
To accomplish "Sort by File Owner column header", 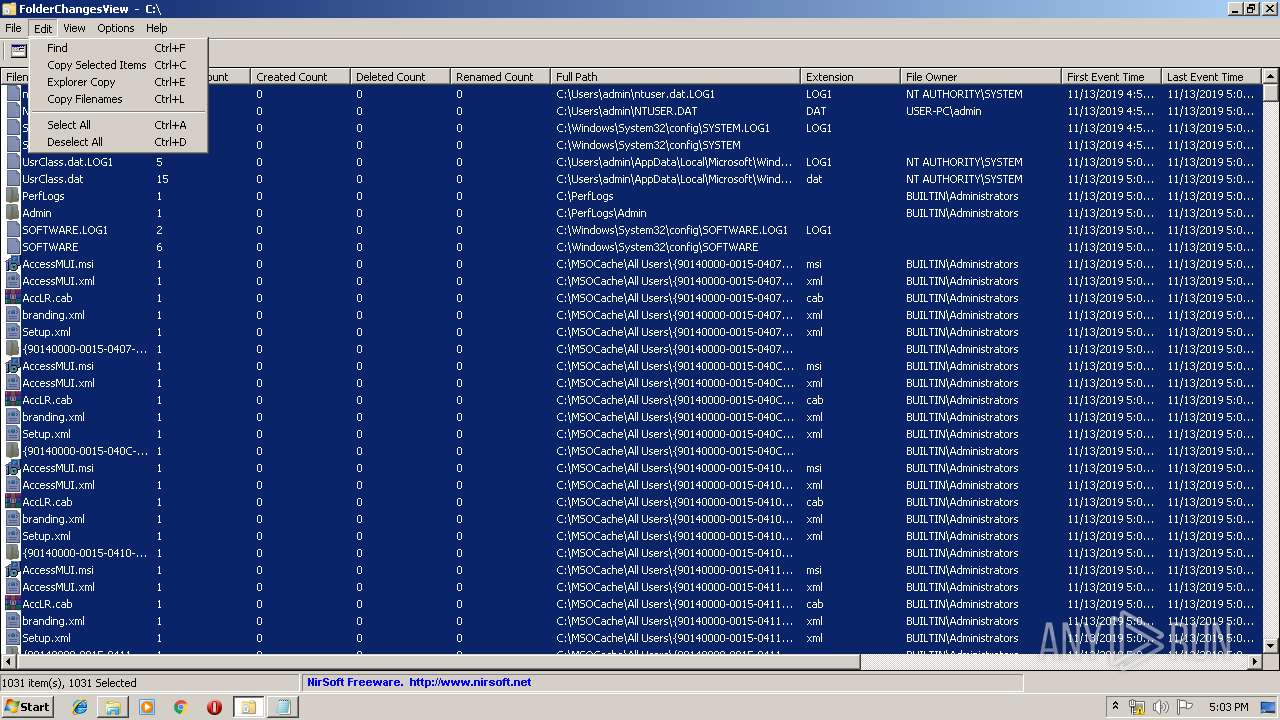I will click(981, 77).
